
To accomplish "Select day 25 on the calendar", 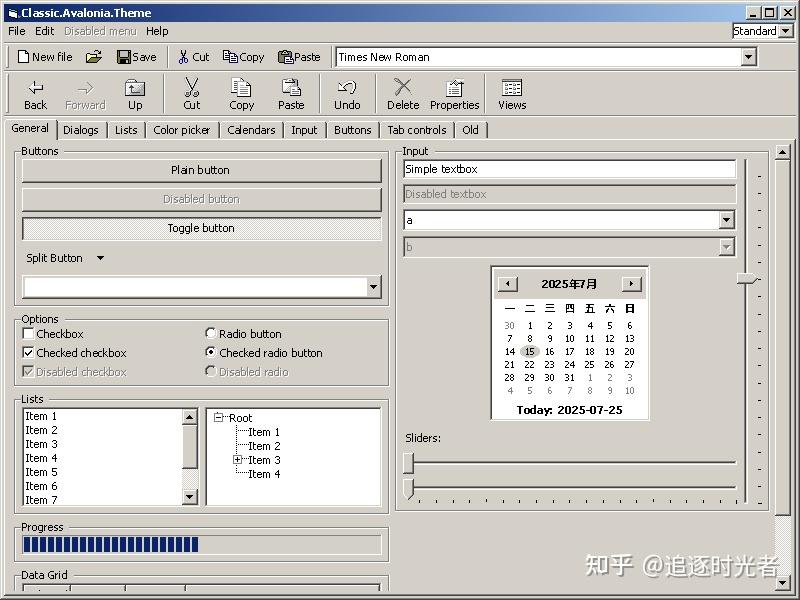I will coord(590,365).
